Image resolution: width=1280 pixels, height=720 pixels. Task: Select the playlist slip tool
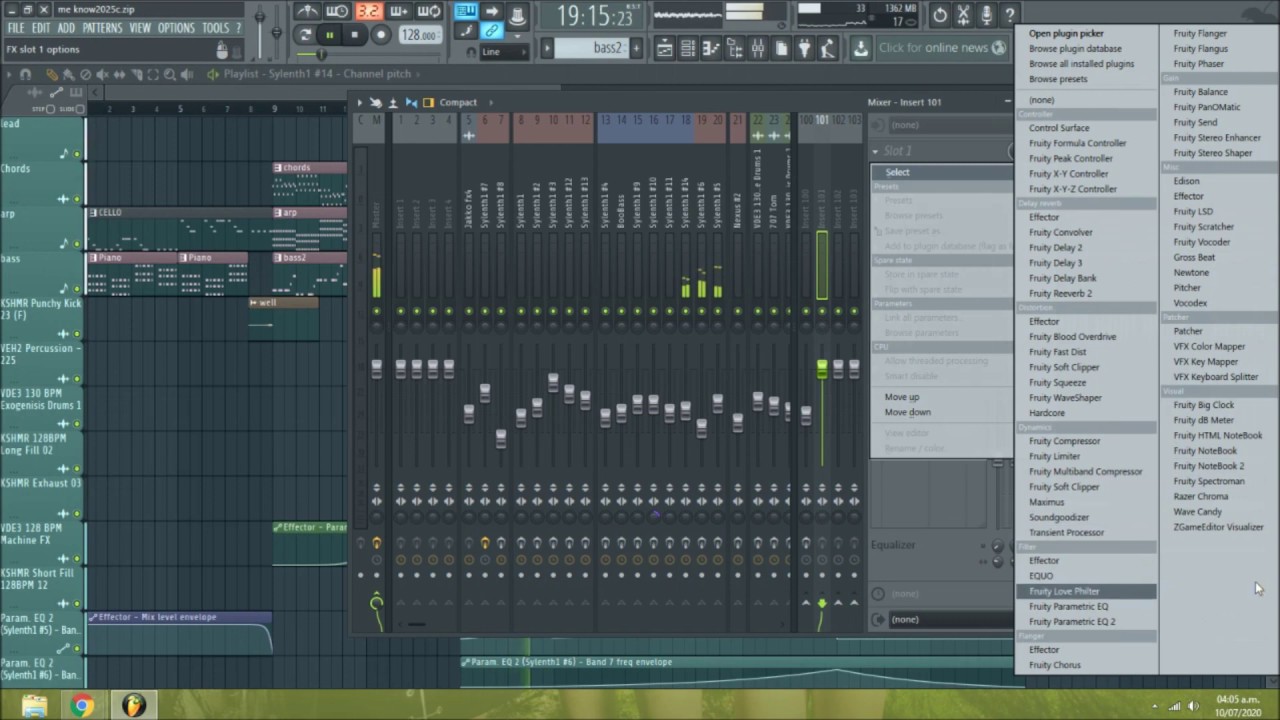(120, 74)
